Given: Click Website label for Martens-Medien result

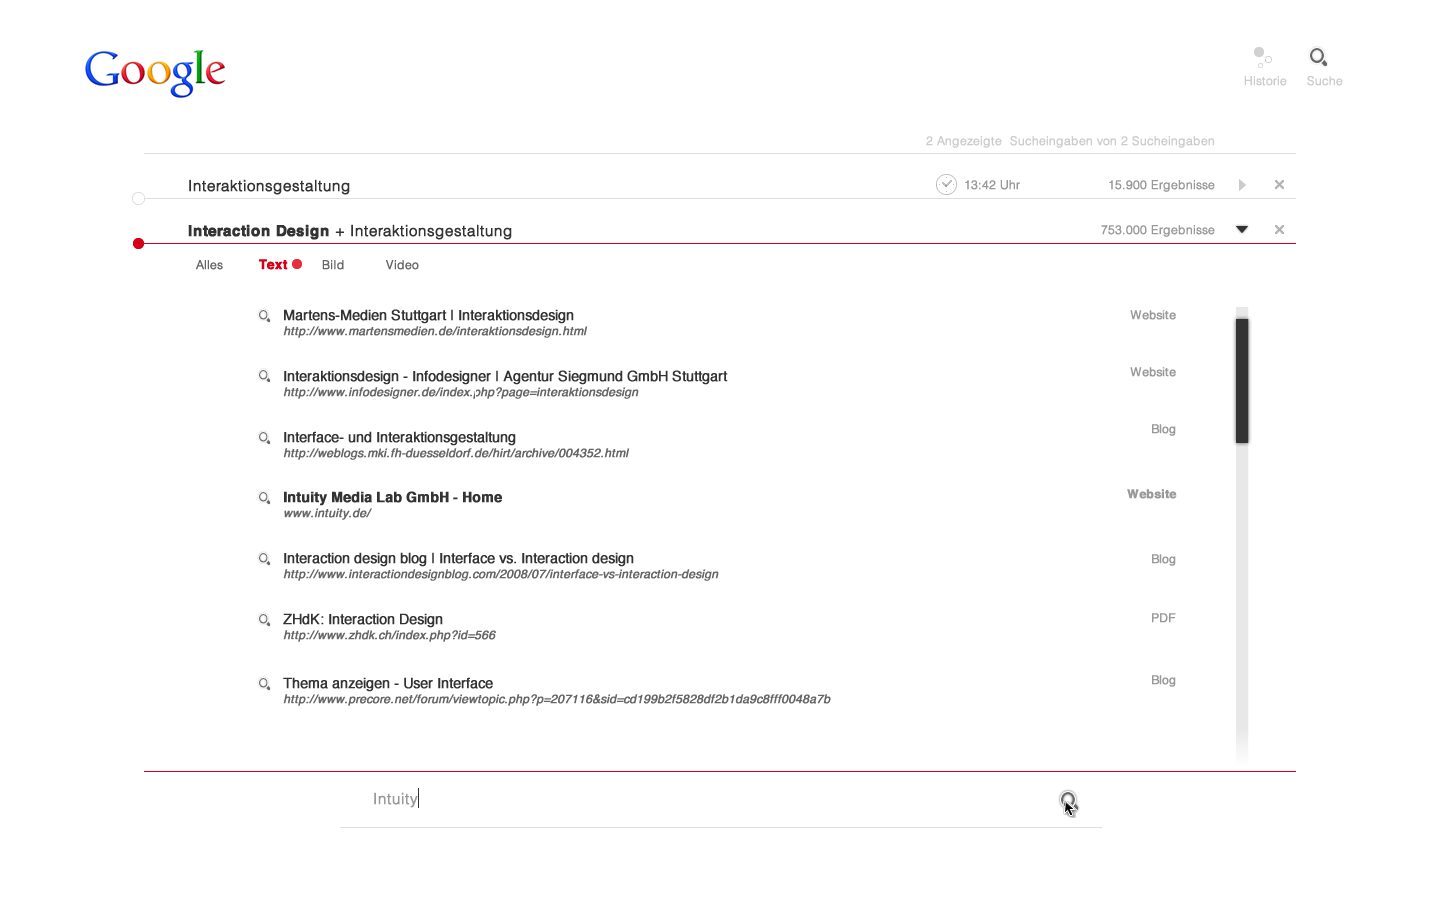Looking at the screenshot, I should [1153, 315].
